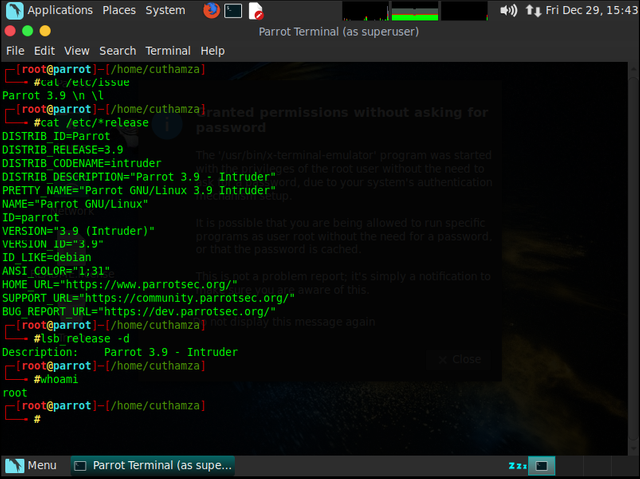Click the PRETTY_NAME output line
The height and width of the screenshot is (479, 640).
click(139, 191)
